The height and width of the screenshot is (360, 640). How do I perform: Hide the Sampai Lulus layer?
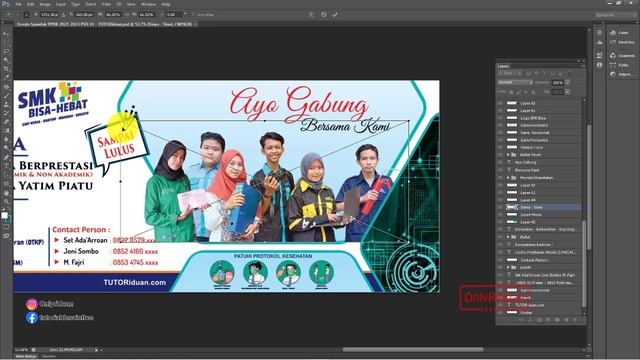[x=500, y=147]
